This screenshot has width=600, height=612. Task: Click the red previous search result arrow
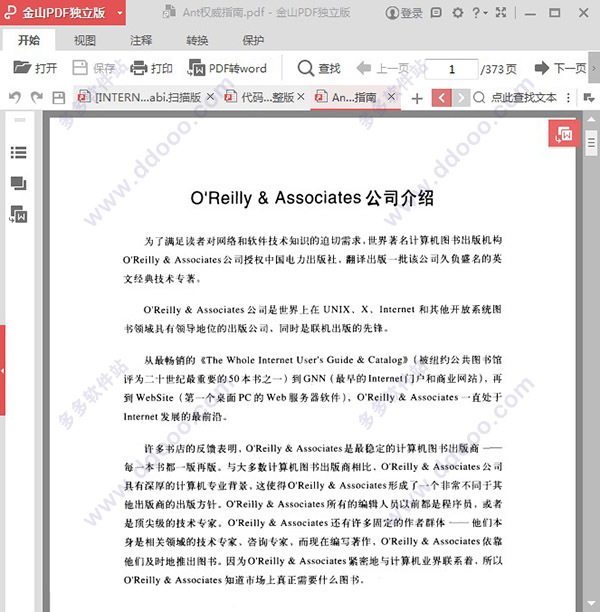tap(442, 98)
